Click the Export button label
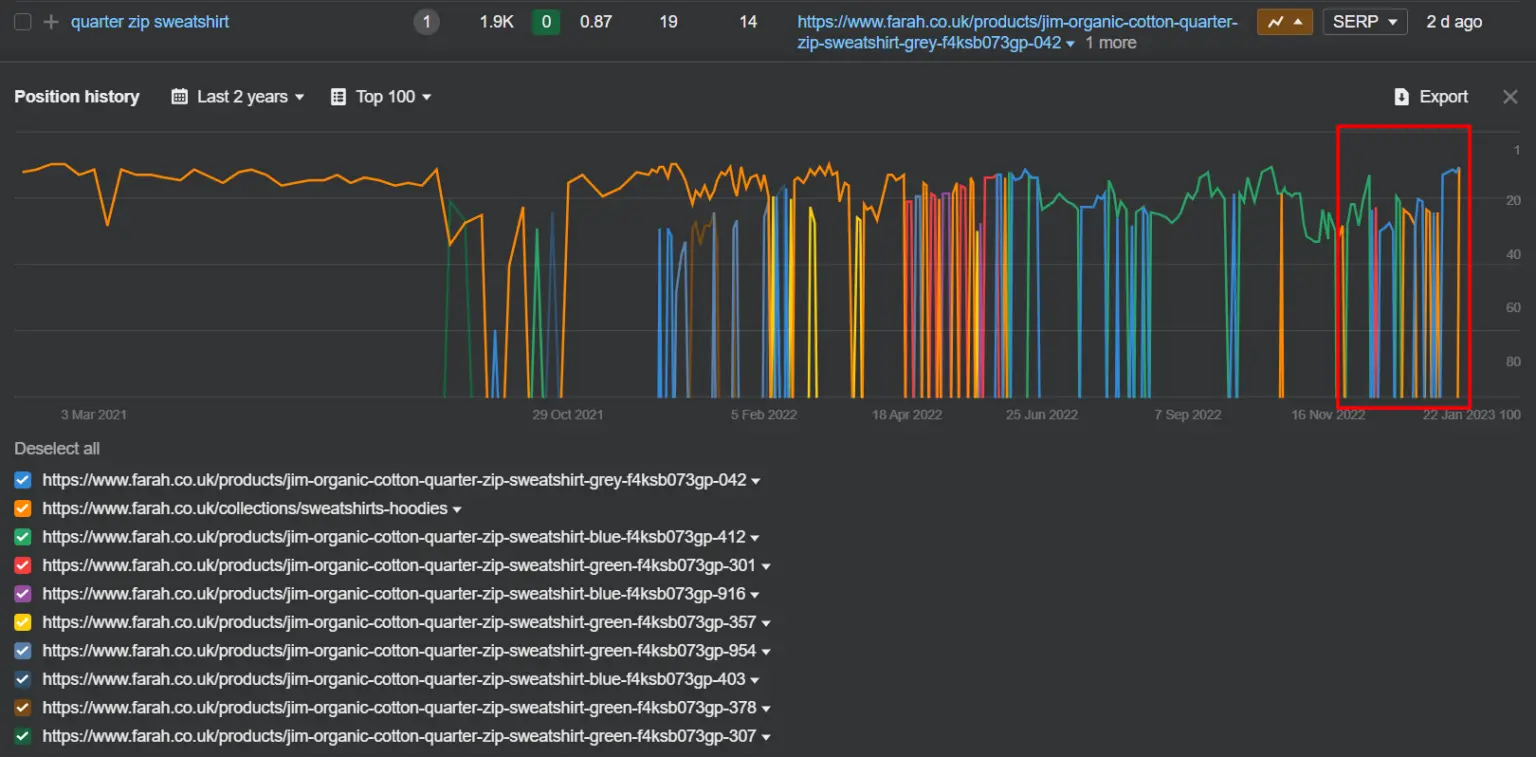Viewport: 1536px width, 757px height. [1444, 97]
